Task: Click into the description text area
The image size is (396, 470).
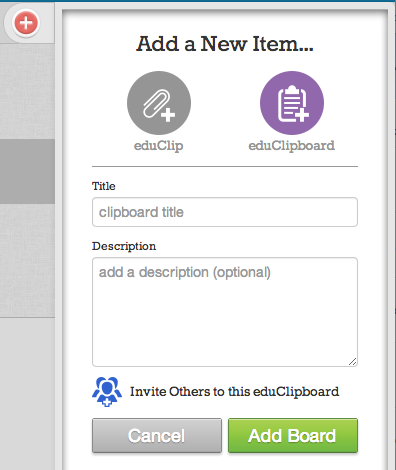Action: coord(225,312)
